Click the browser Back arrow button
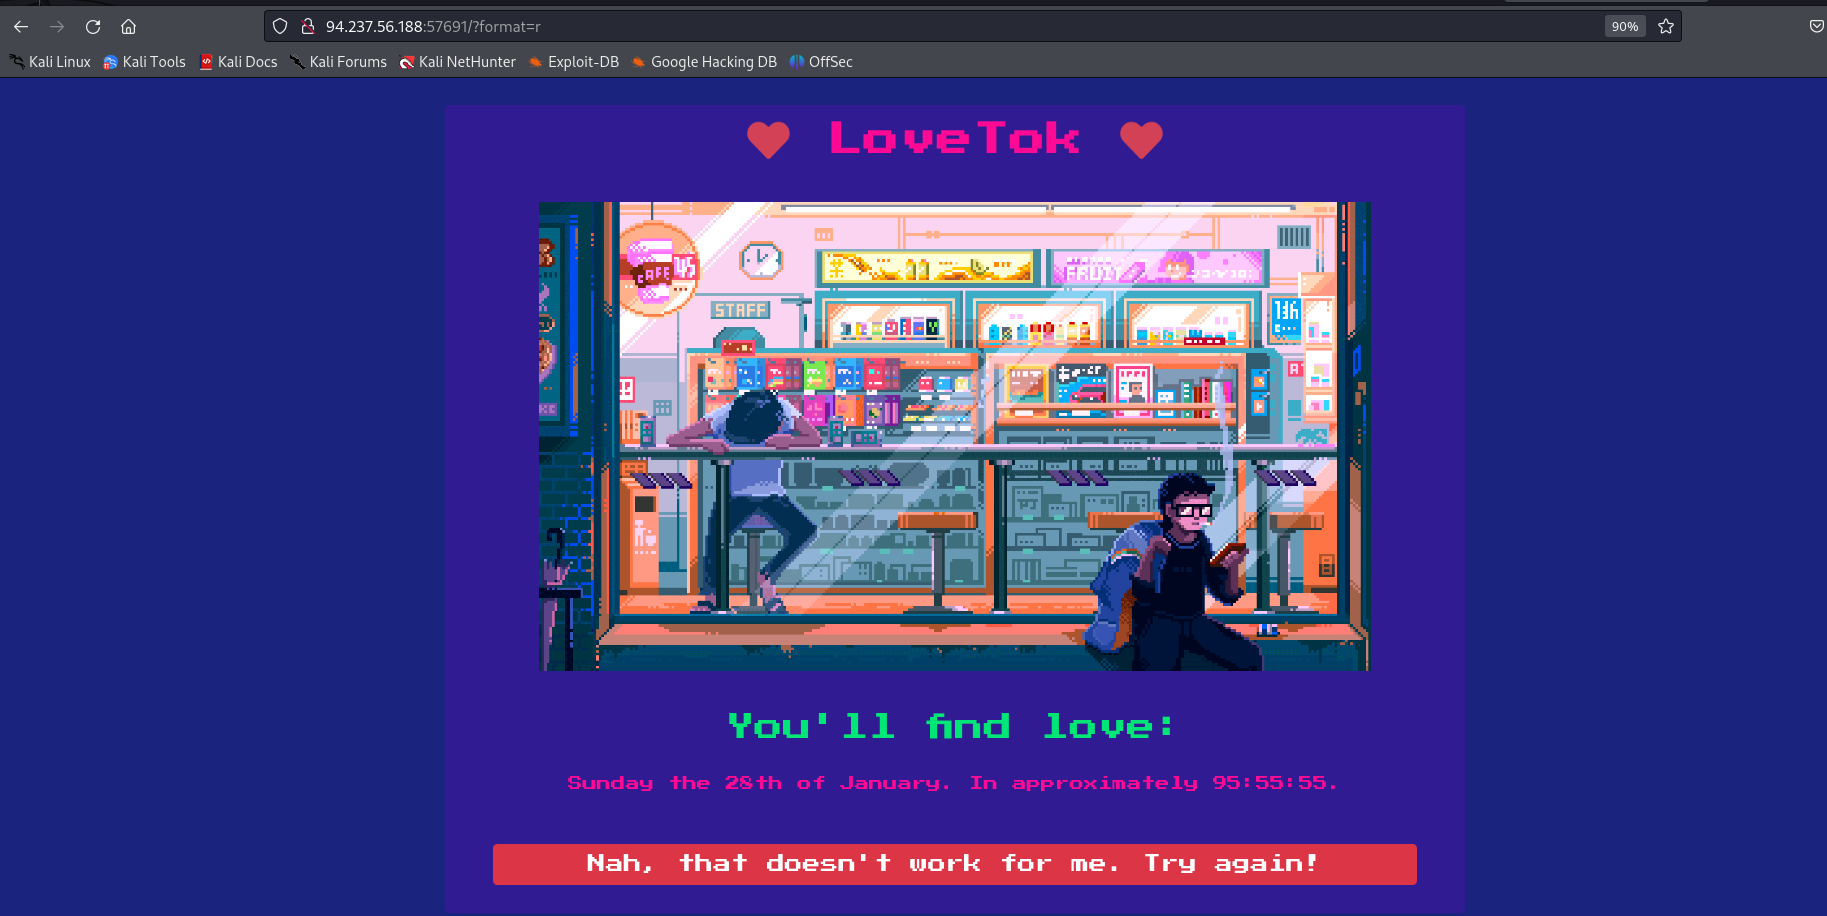The width and height of the screenshot is (1827, 916). (21, 27)
